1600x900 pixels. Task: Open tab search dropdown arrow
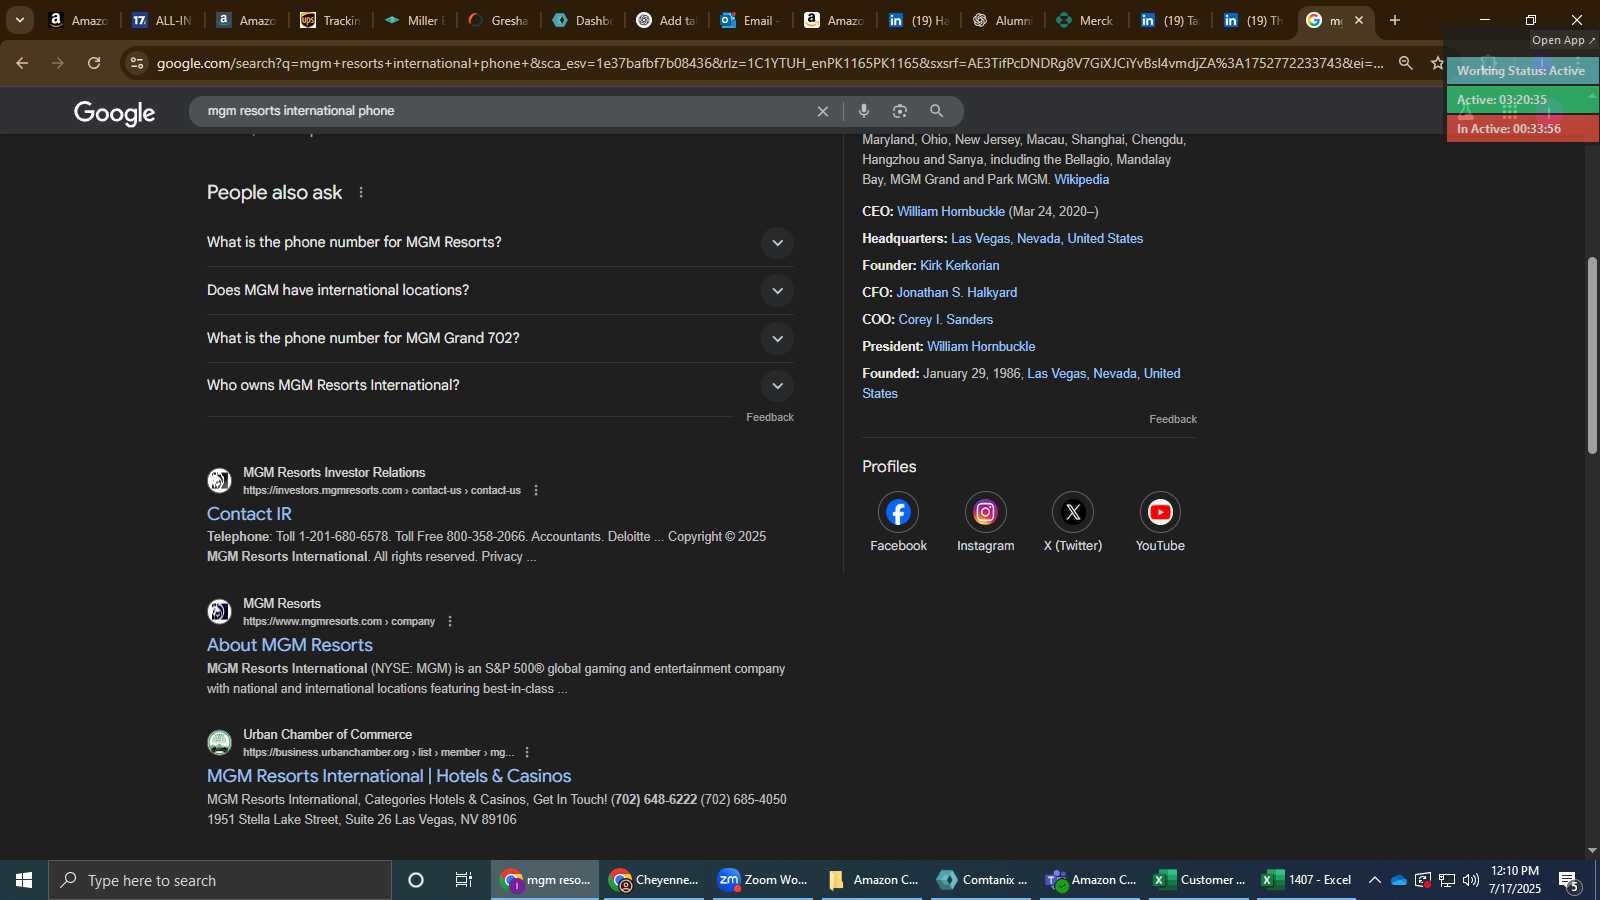coord(19,20)
